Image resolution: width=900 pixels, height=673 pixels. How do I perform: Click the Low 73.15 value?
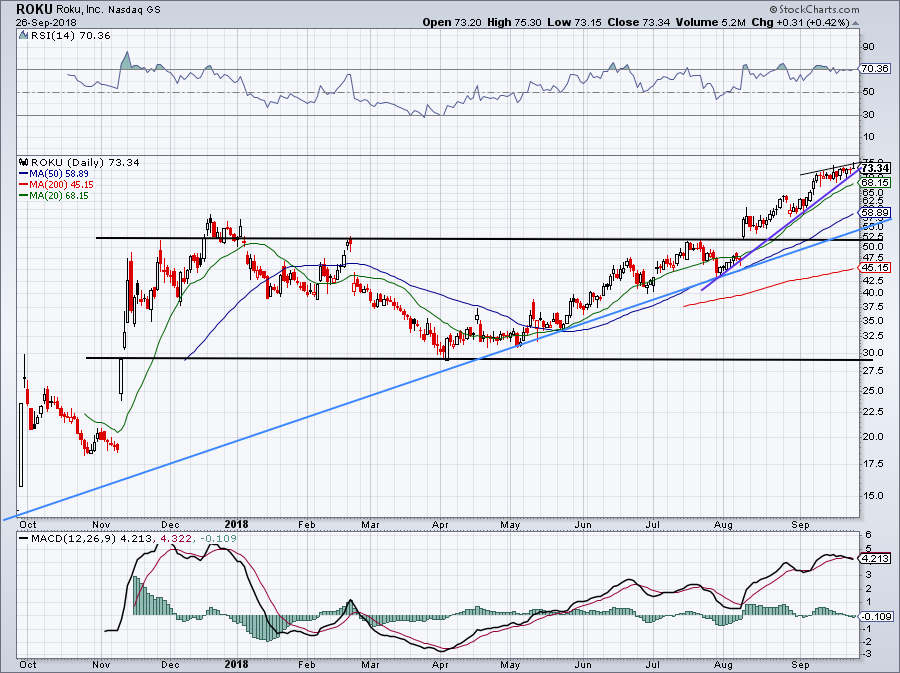(x=574, y=22)
